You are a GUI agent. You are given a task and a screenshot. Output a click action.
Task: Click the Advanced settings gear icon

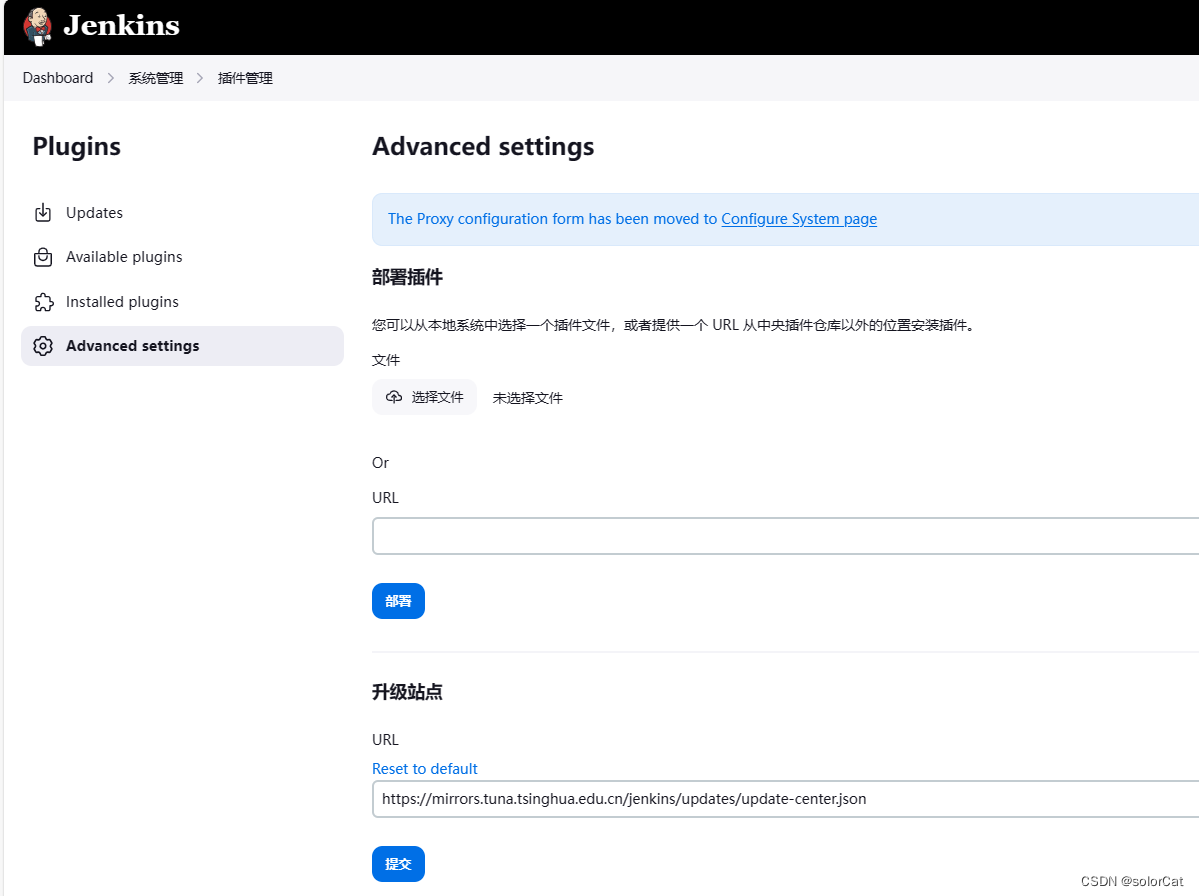tap(43, 346)
